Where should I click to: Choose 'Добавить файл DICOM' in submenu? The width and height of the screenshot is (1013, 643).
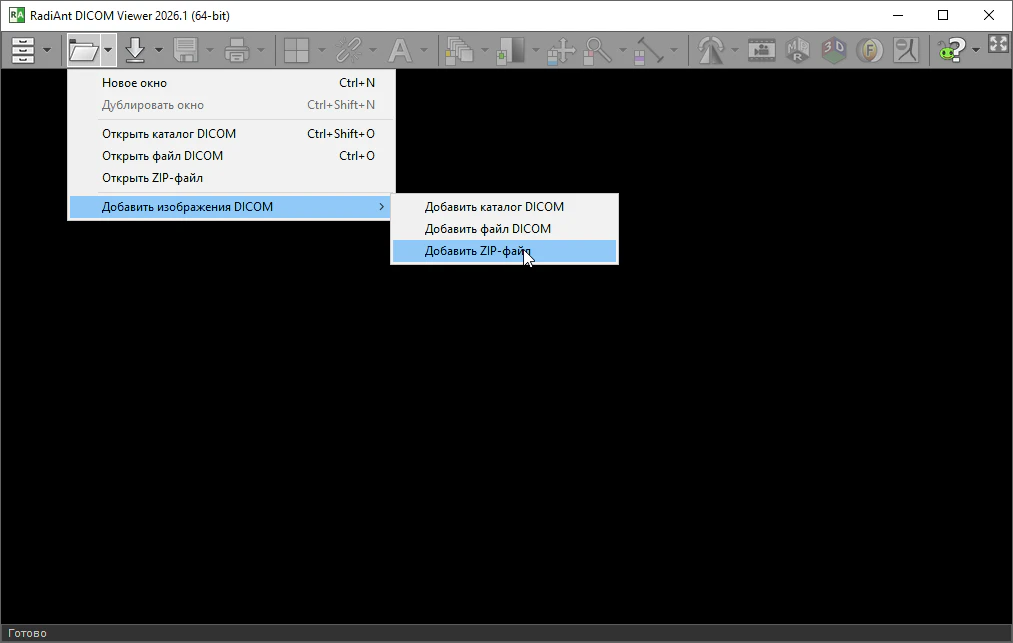tap(505, 229)
